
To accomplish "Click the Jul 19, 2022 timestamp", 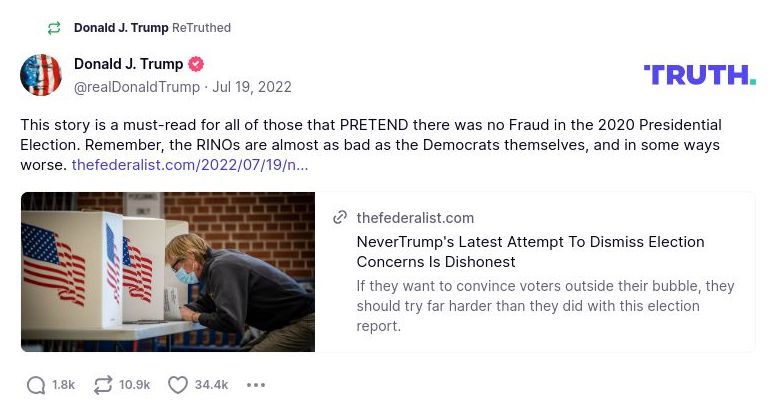I will (252, 87).
